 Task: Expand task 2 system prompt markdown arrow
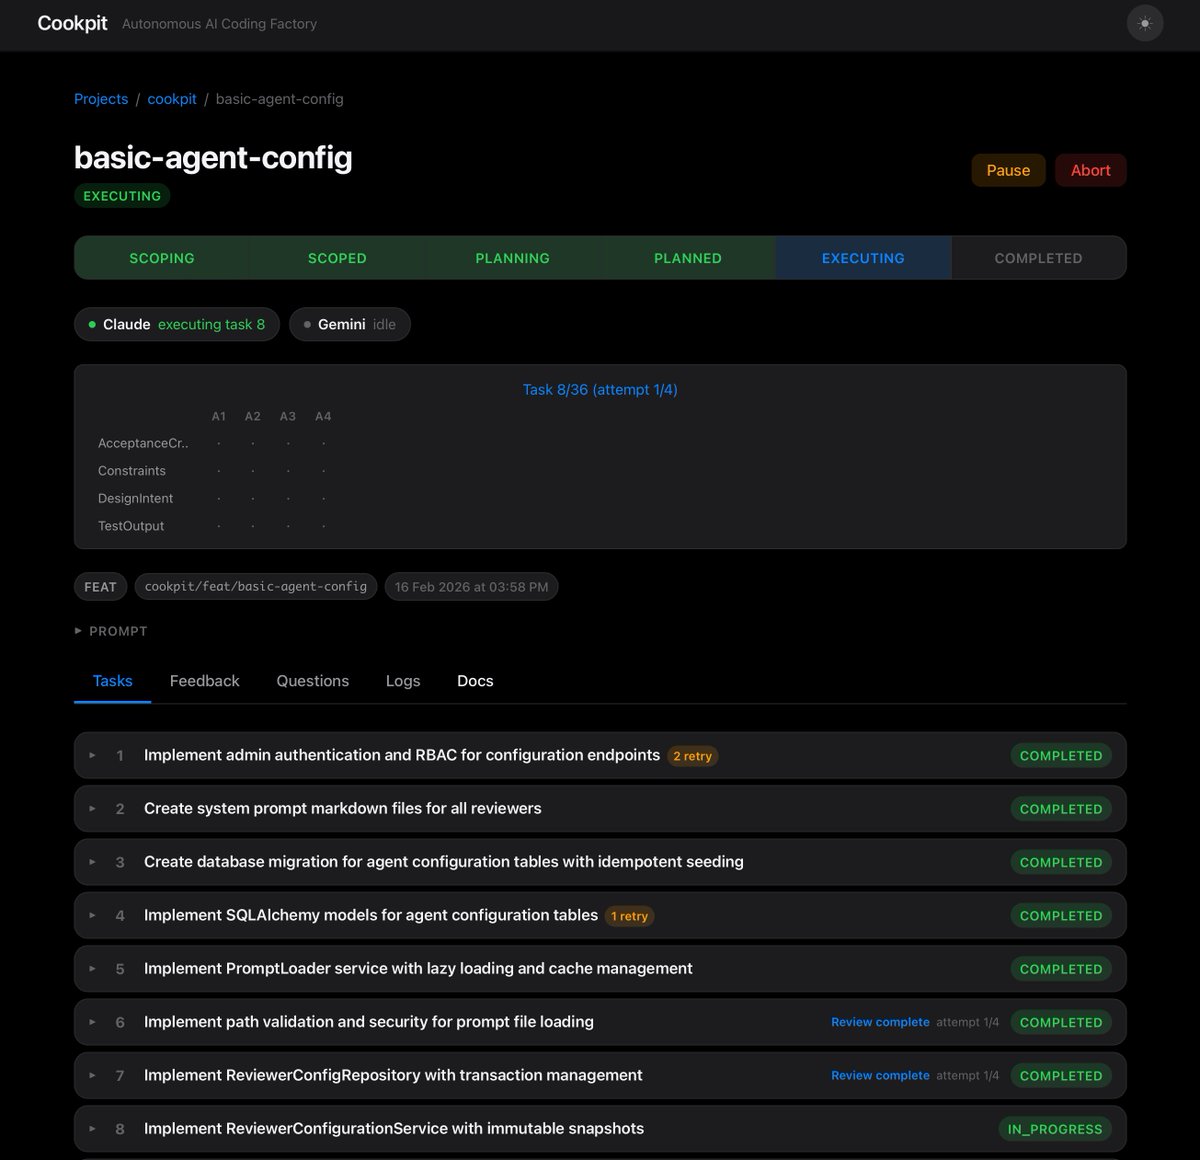pos(92,808)
